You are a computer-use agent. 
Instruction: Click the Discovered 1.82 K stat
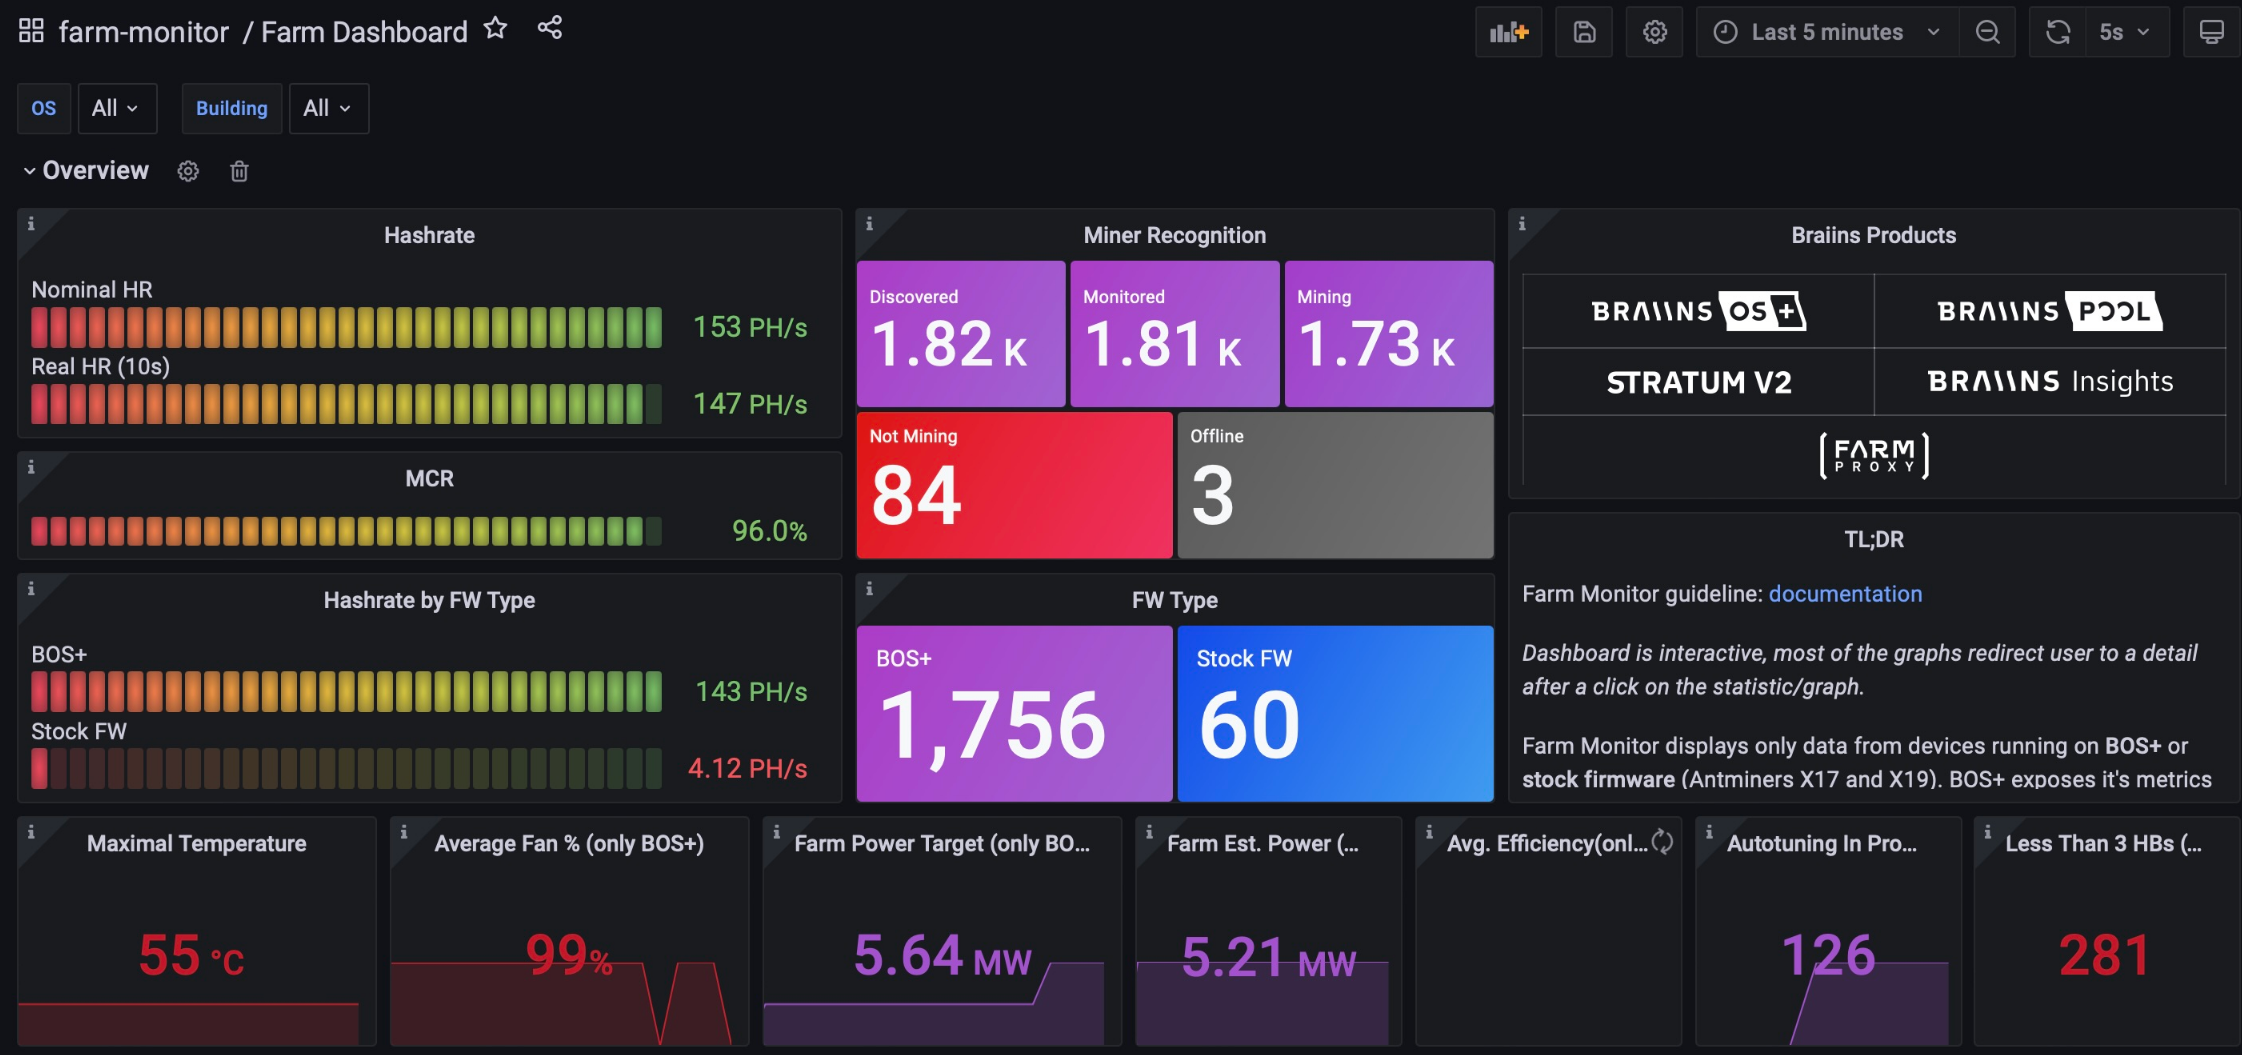tap(961, 334)
